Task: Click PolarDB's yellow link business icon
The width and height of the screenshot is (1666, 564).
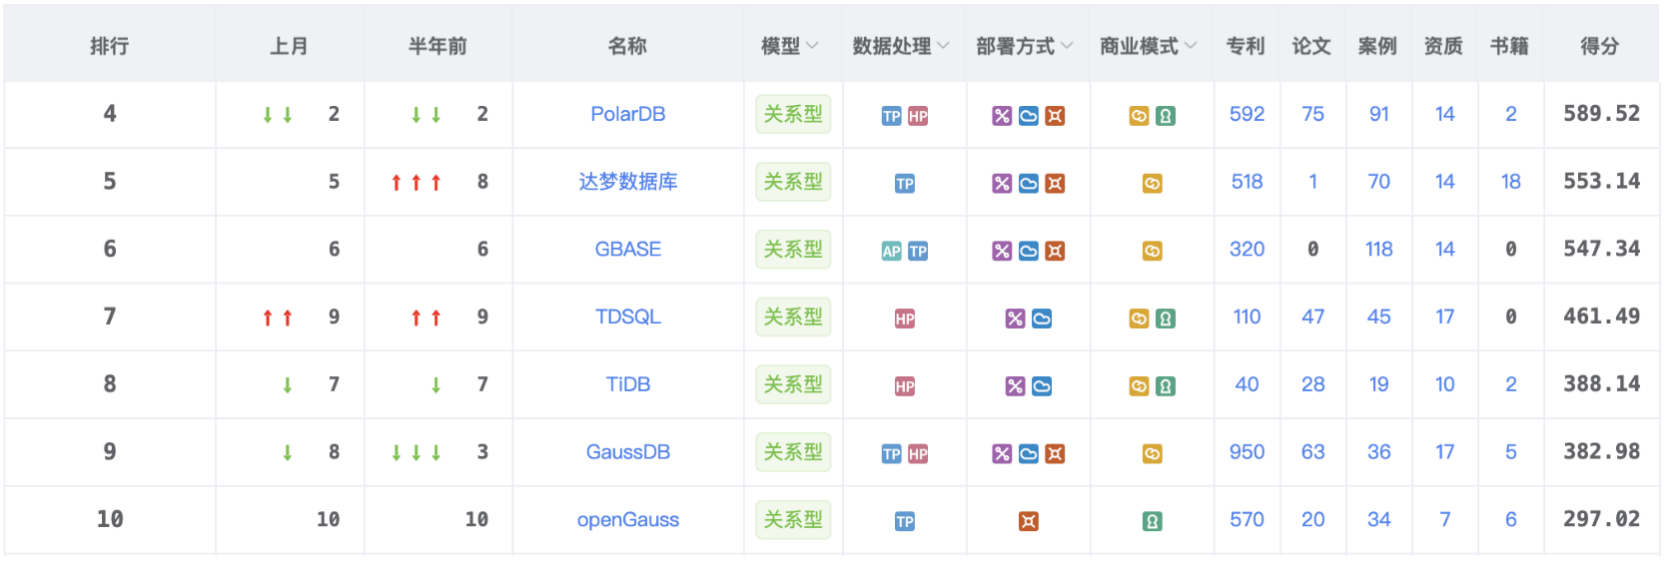Action: (x=1139, y=116)
